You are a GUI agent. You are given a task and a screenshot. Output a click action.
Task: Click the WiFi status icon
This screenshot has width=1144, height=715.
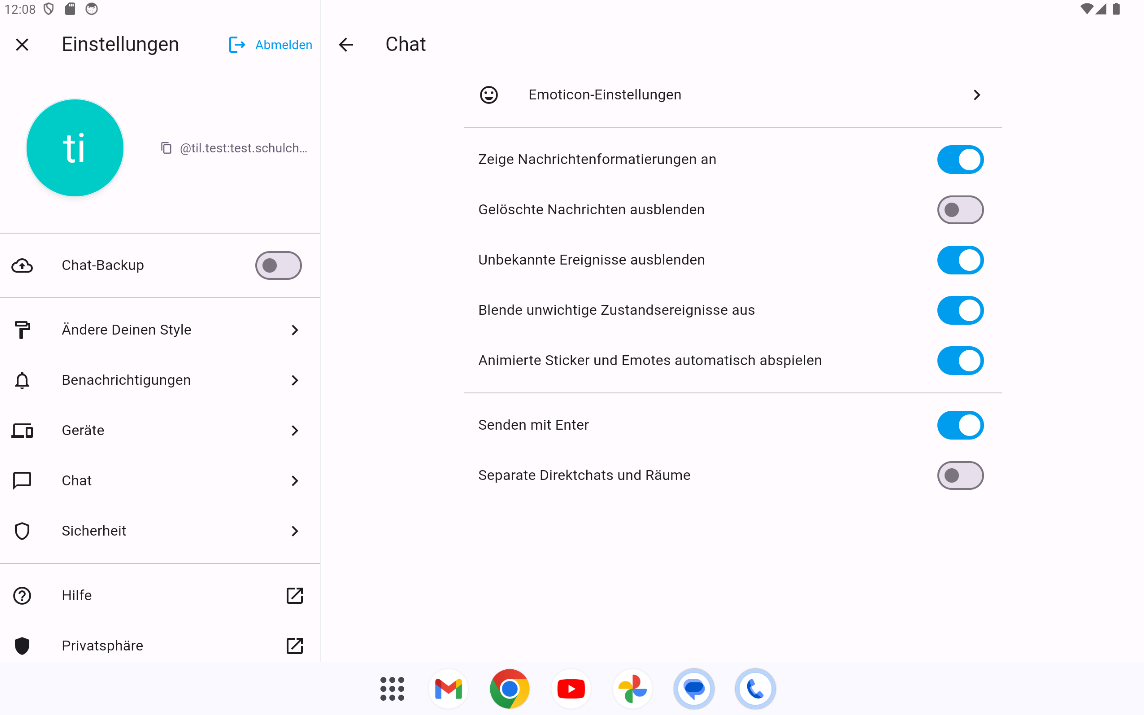pos(1087,9)
